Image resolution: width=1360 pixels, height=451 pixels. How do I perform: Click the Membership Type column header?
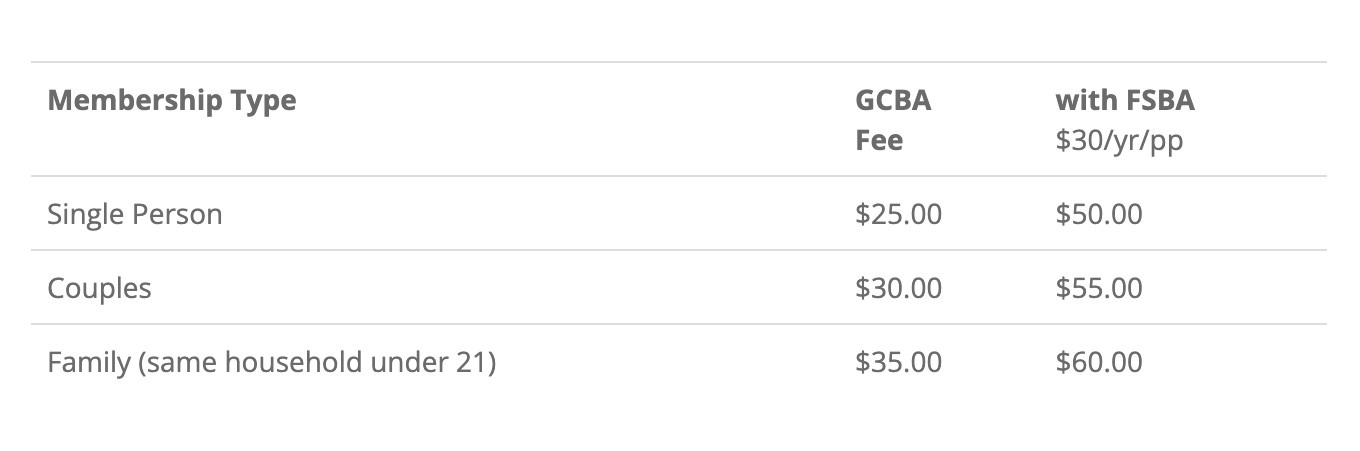click(171, 101)
